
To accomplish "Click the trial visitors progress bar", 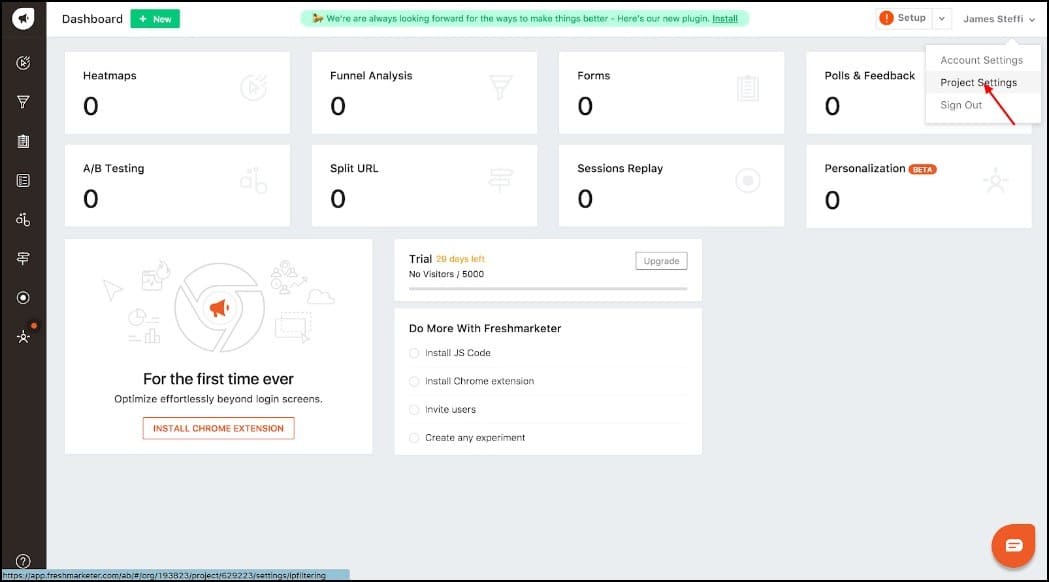I will [548, 289].
